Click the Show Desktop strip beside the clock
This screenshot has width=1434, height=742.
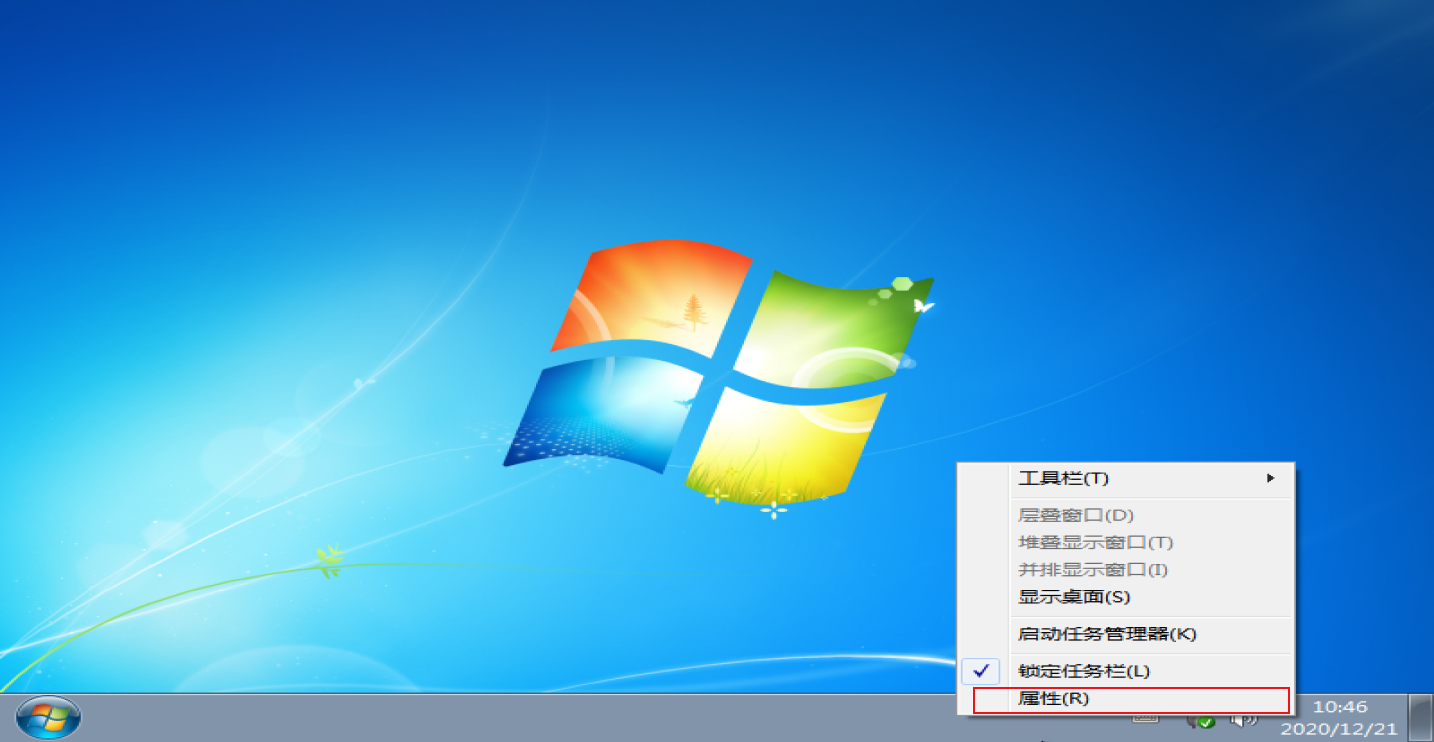coord(1420,718)
